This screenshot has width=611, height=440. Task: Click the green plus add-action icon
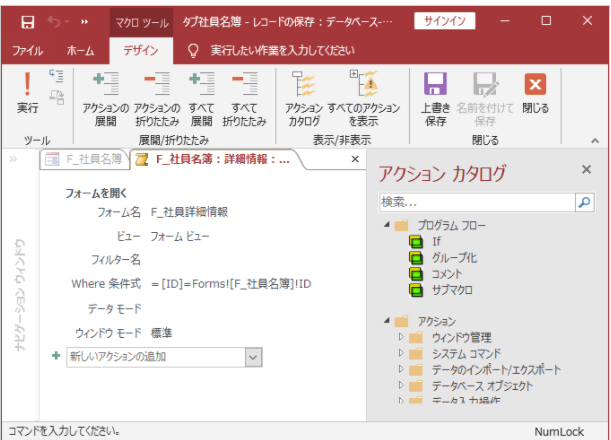click(56, 355)
